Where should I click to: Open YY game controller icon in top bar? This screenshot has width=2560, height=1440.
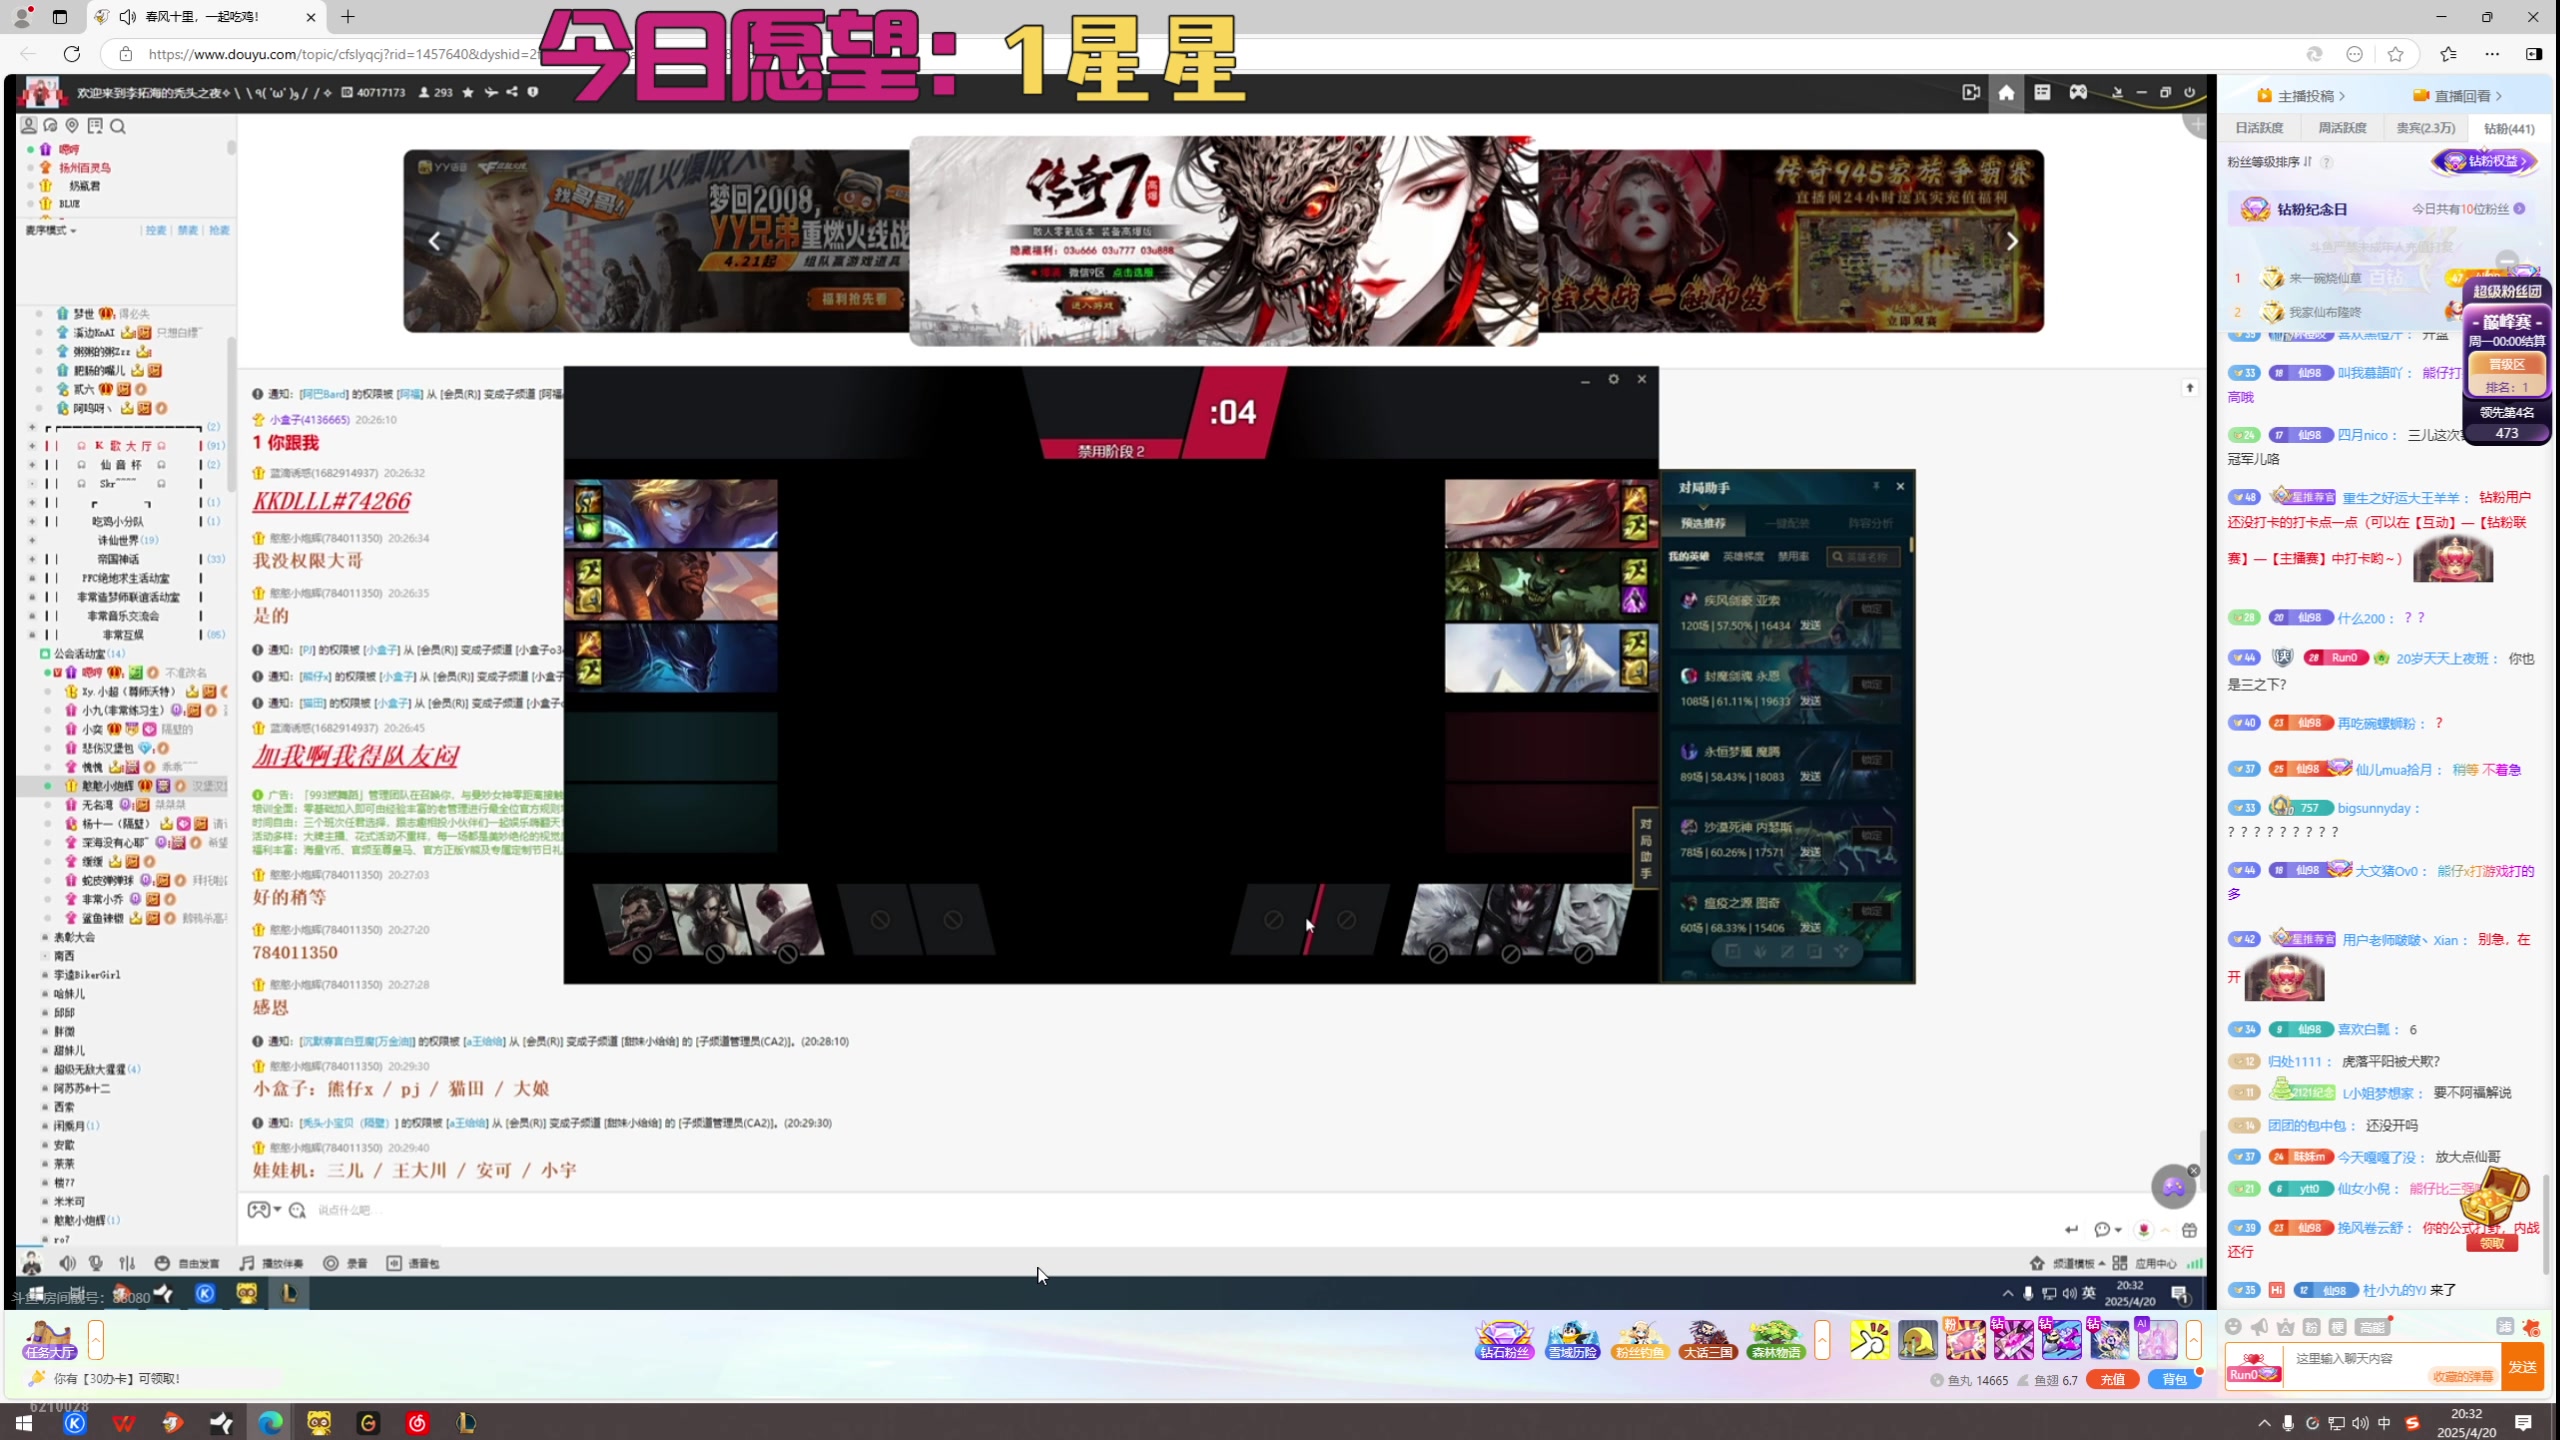point(2078,92)
